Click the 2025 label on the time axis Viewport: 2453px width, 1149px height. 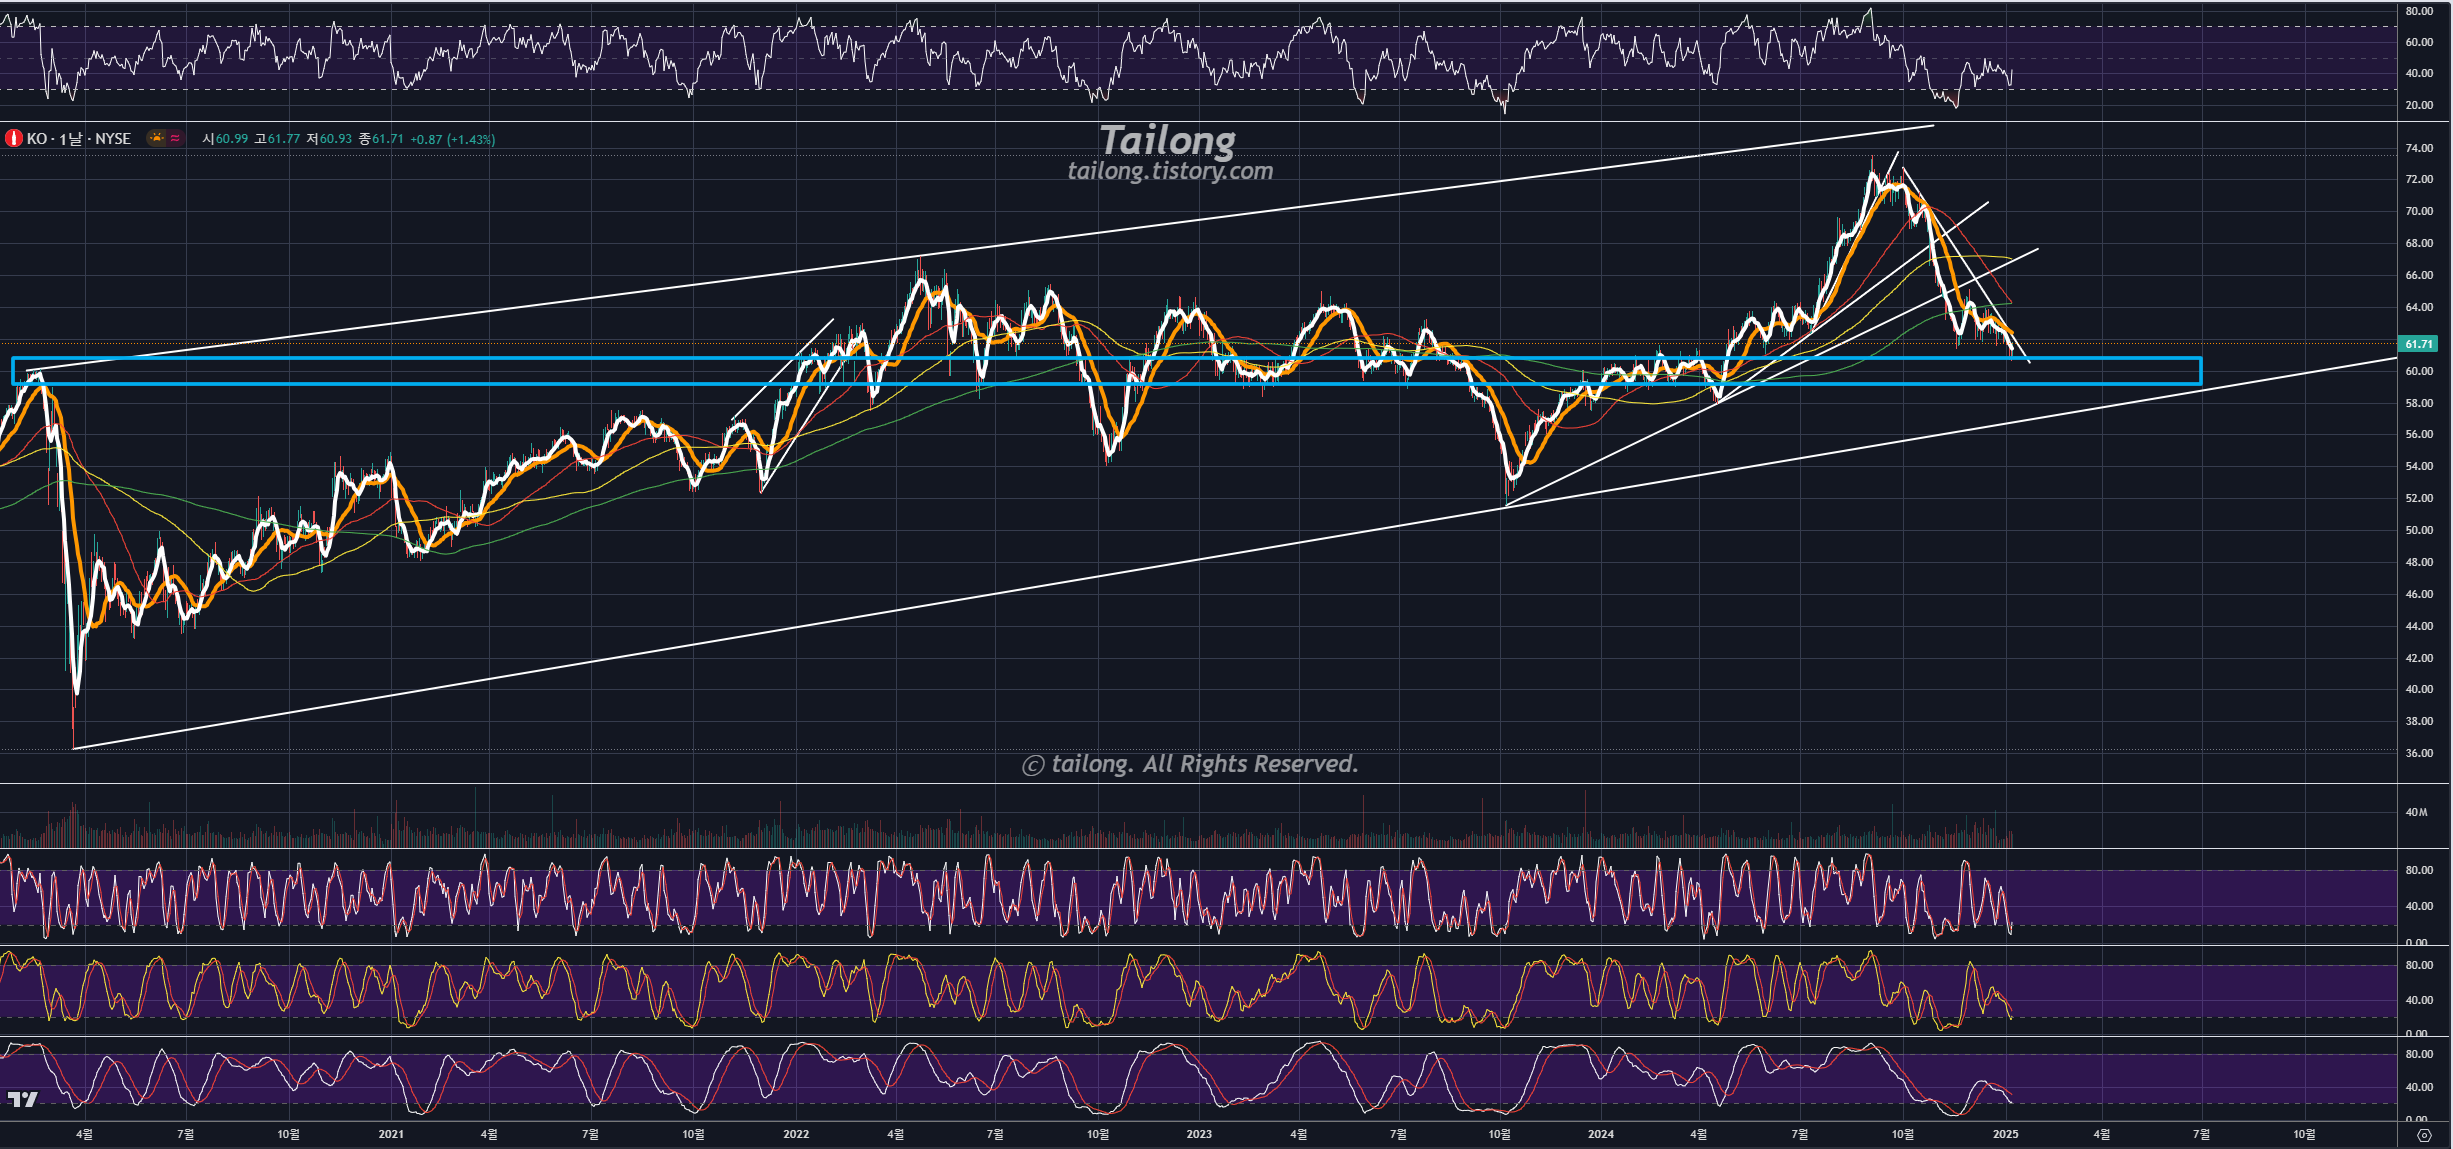(2005, 1134)
